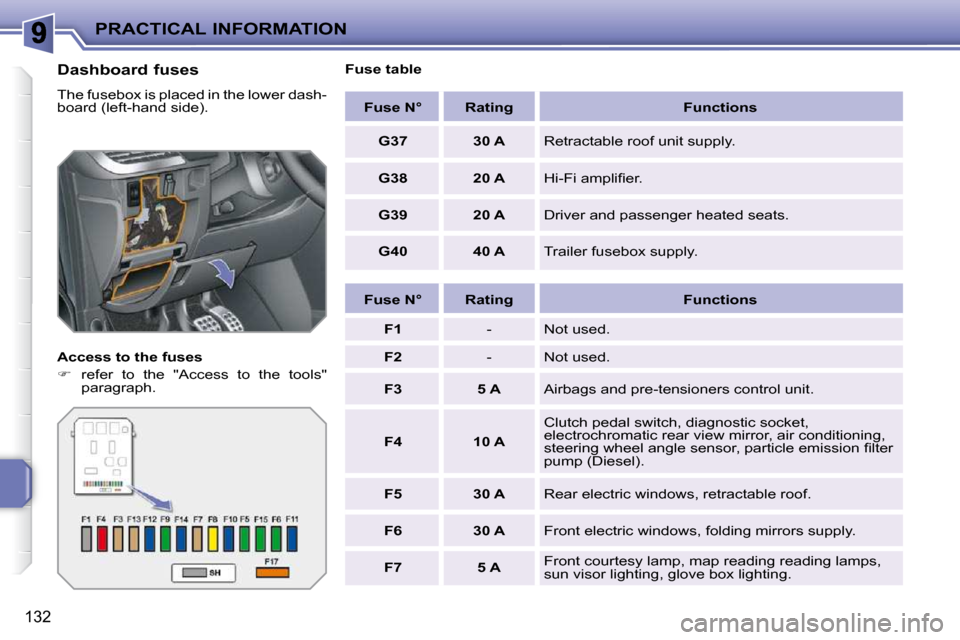Screen dimensions: 960x640
Task: Click the G37 fuse number cell
Action: pos(392,141)
